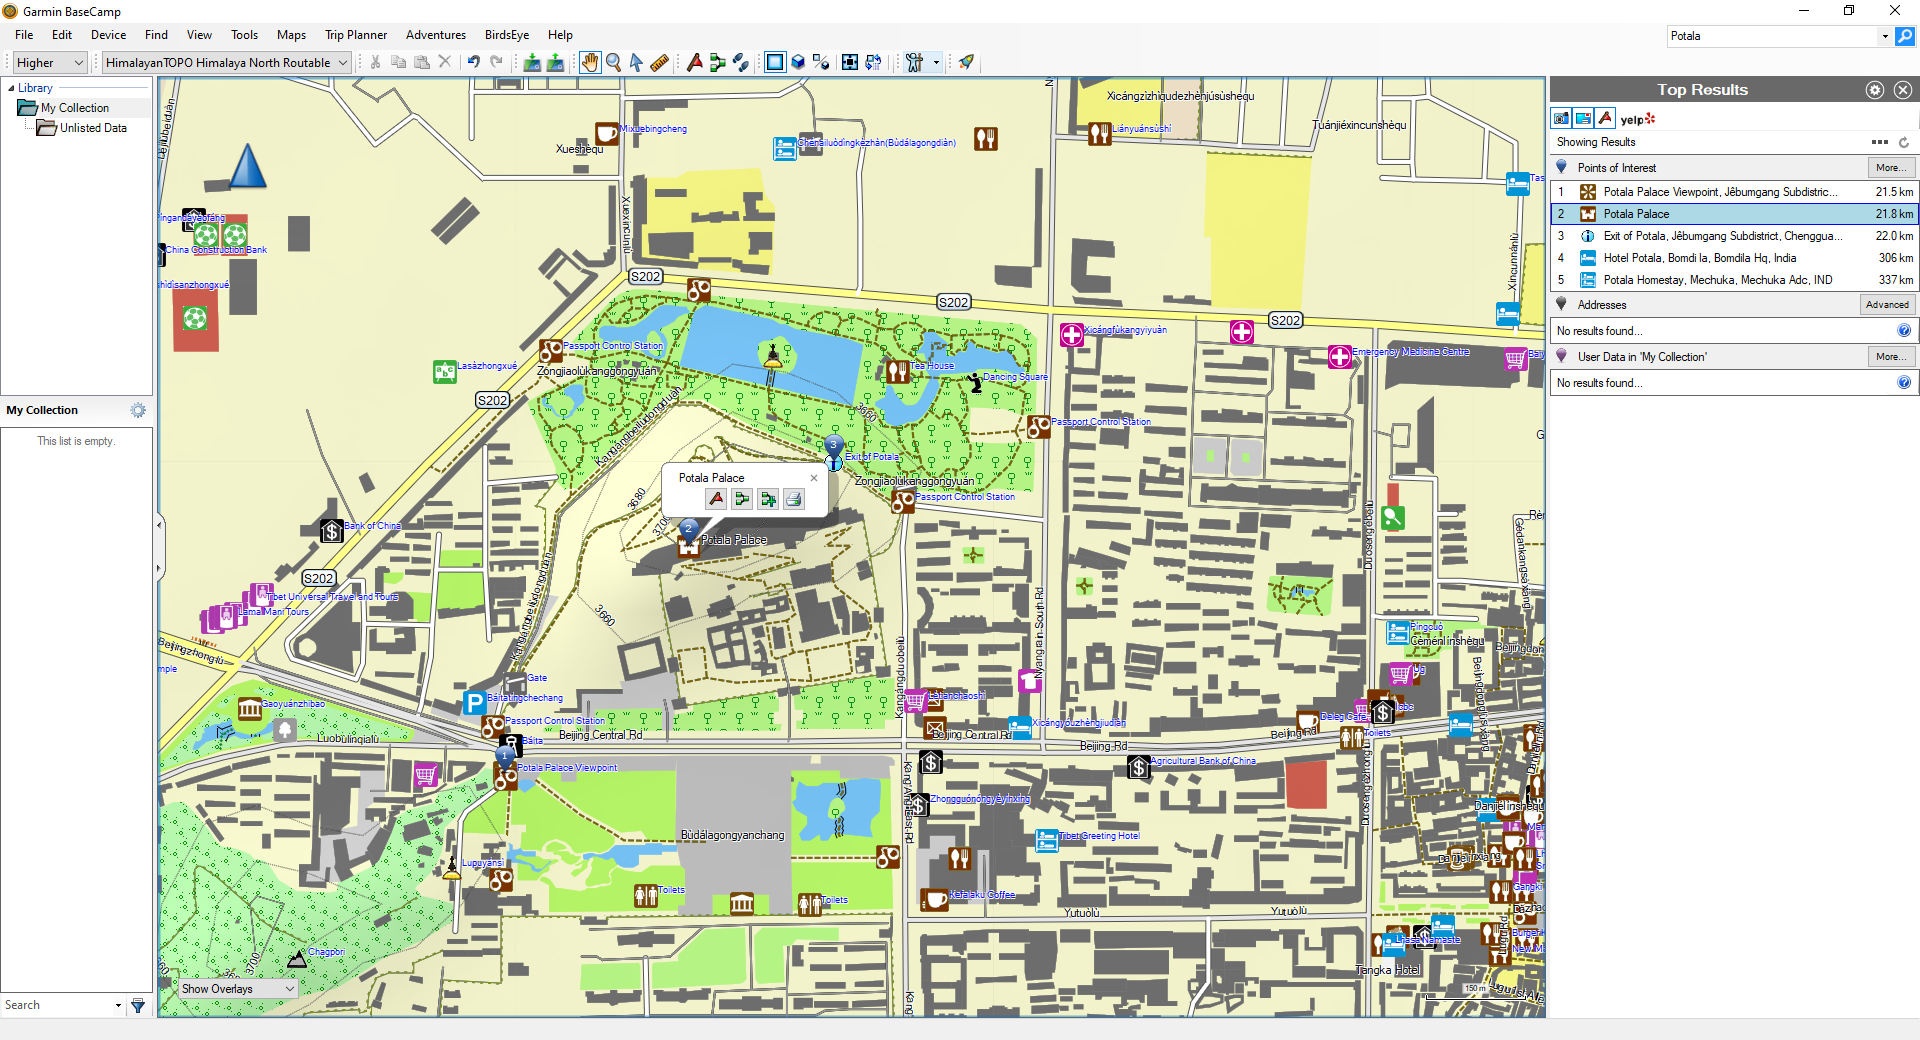The height and width of the screenshot is (1040, 1920).
Task: Open My Collection gear options
Action: [x=138, y=410]
